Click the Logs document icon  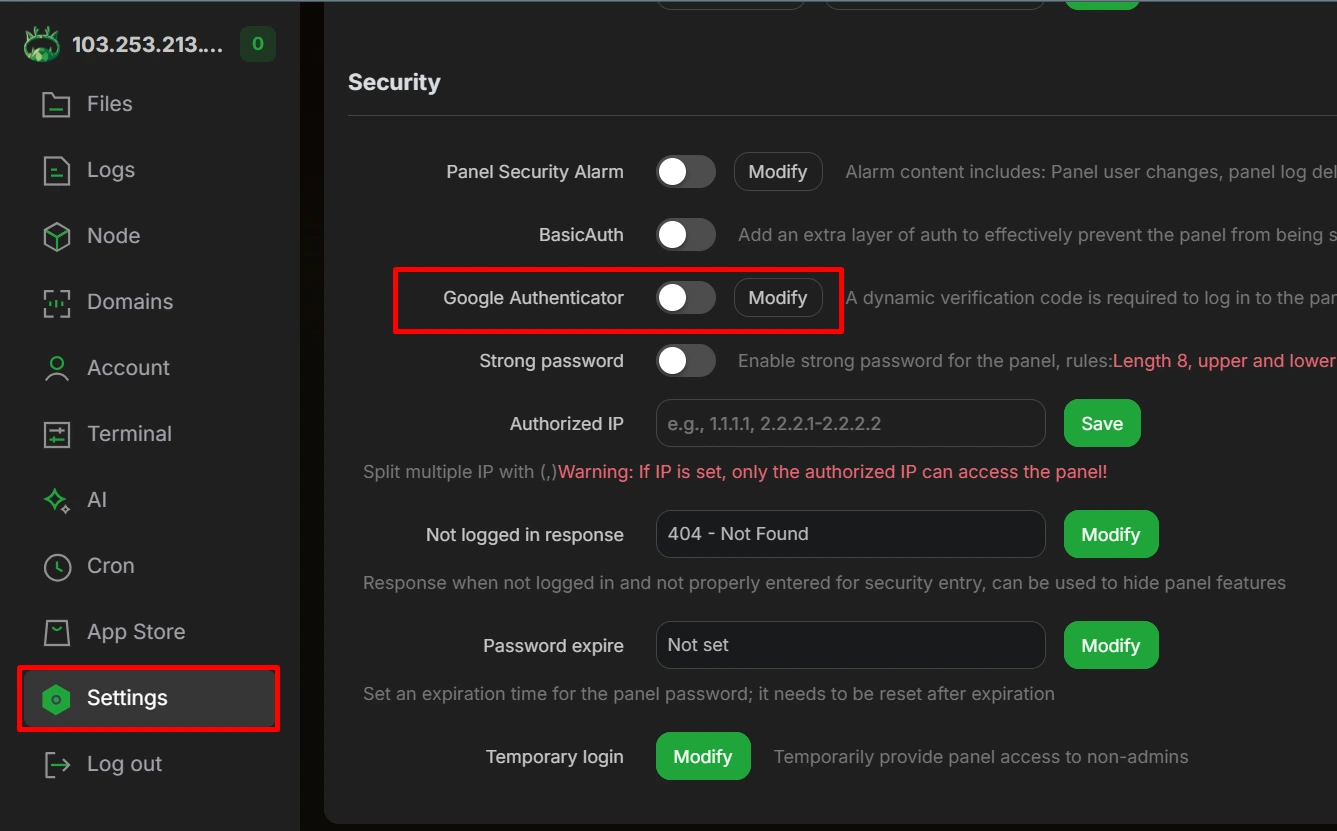point(56,170)
